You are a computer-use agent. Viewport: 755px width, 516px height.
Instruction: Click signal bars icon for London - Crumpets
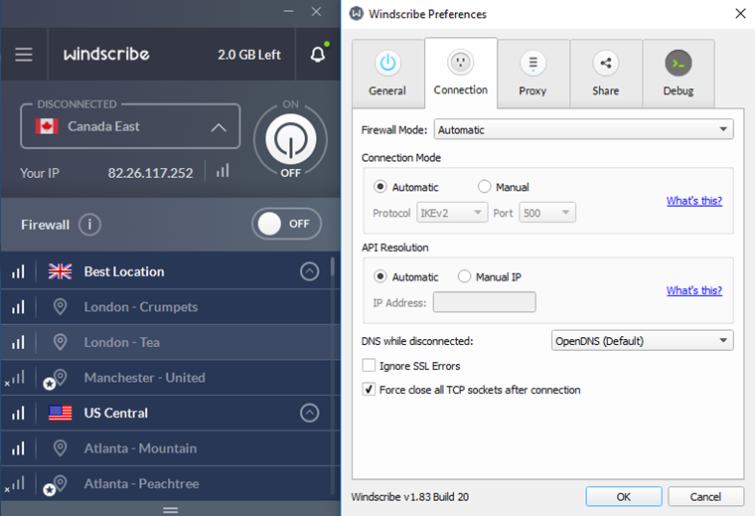(18, 307)
